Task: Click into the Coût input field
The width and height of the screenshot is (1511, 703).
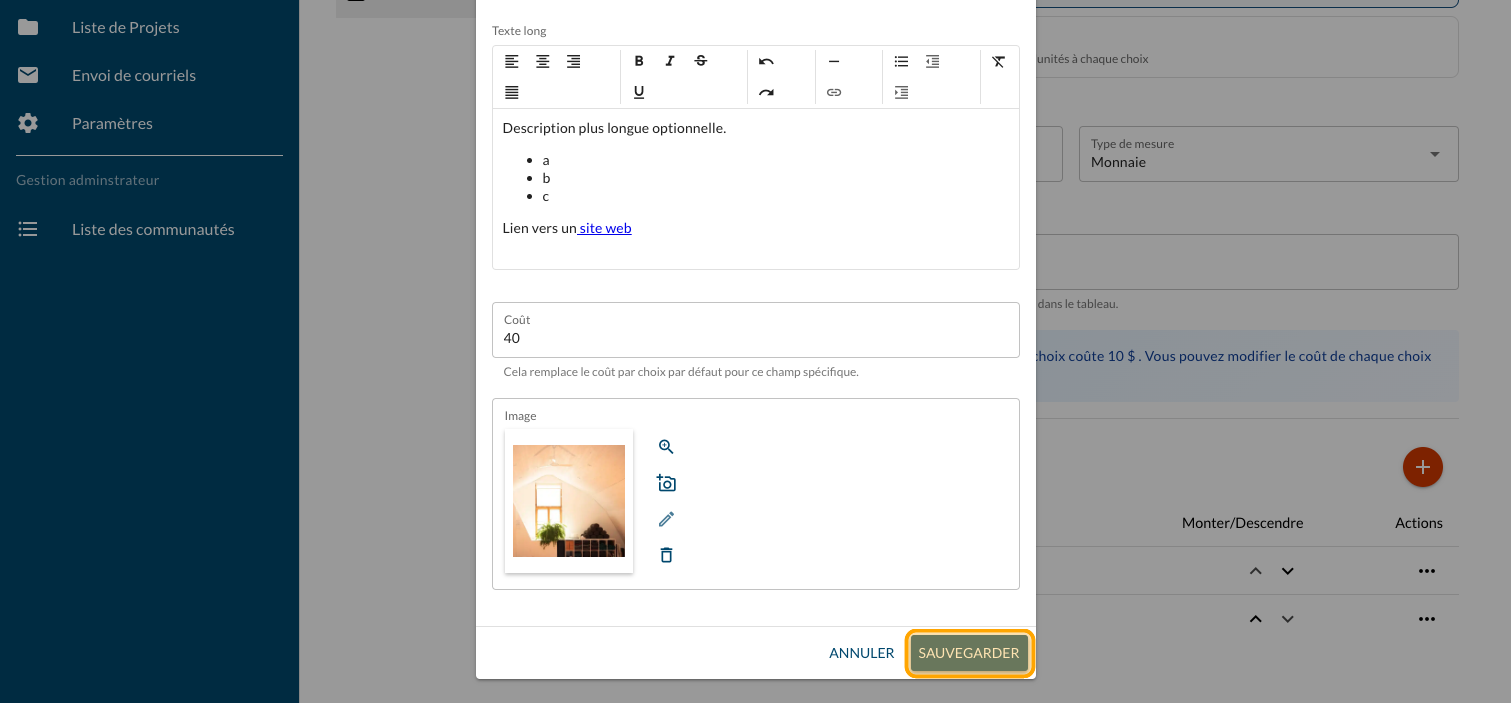Action: click(x=755, y=338)
